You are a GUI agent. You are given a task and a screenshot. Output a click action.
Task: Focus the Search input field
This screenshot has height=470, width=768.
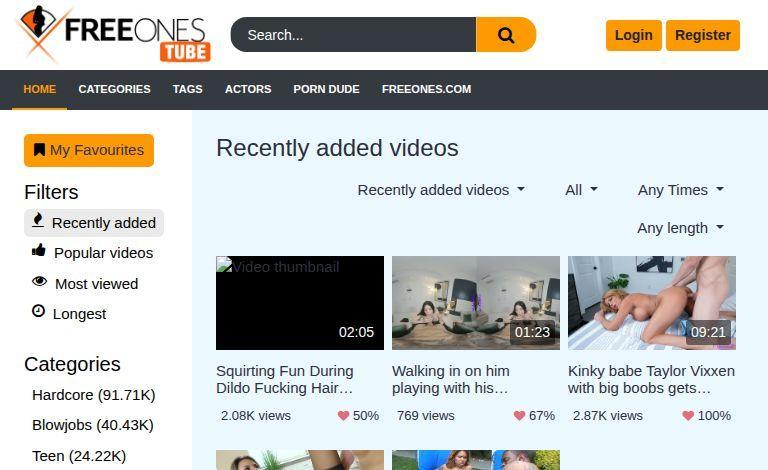tap(353, 35)
